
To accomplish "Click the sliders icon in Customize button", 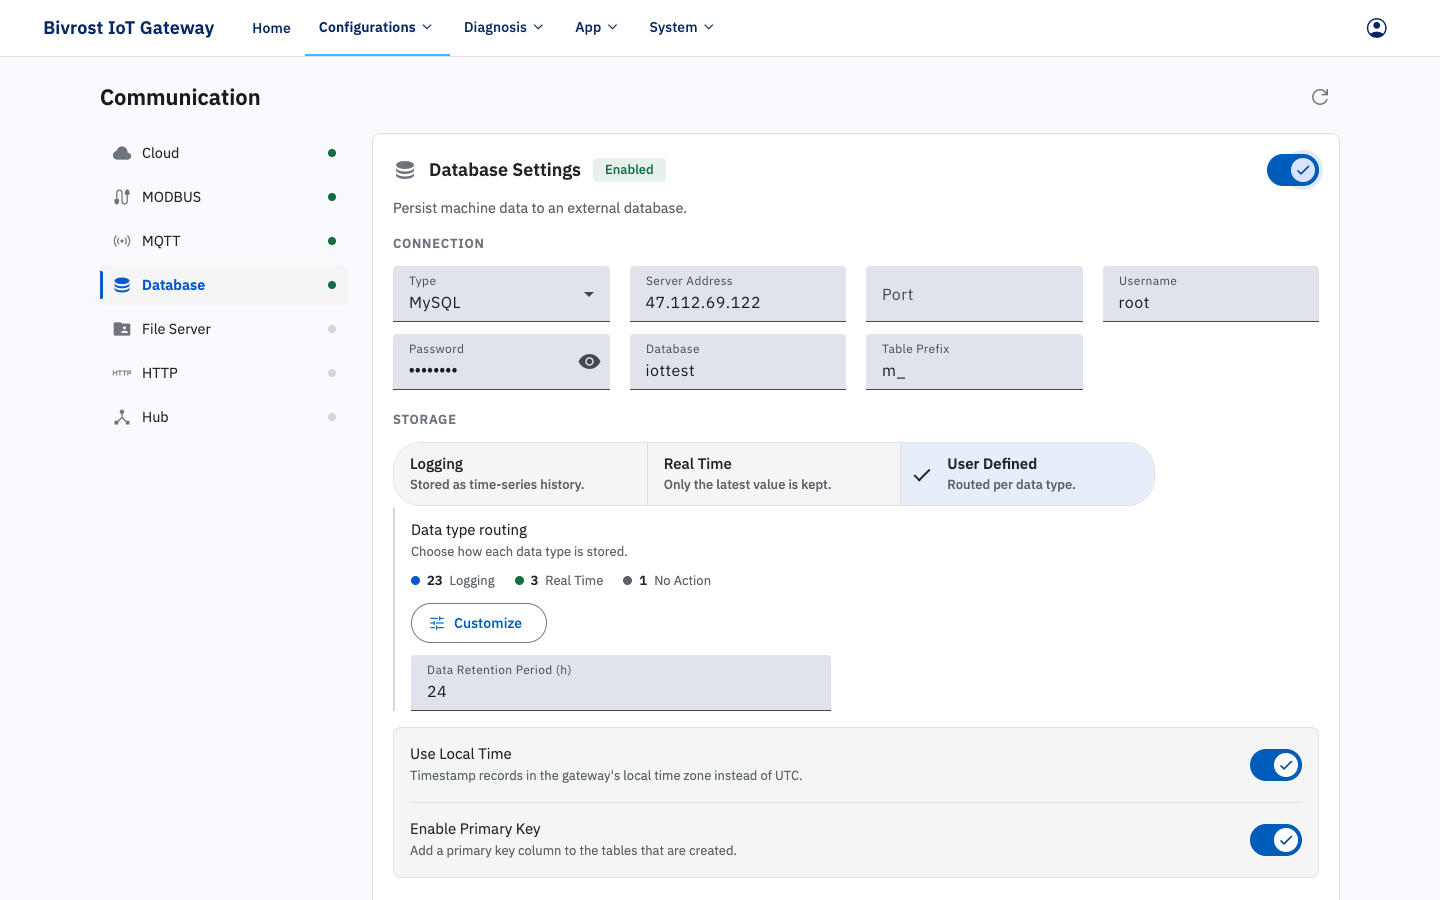I will (437, 623).
